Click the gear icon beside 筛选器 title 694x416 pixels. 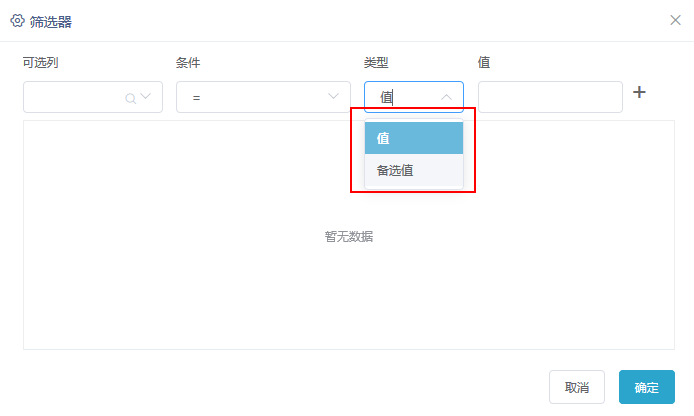point(17,21)
